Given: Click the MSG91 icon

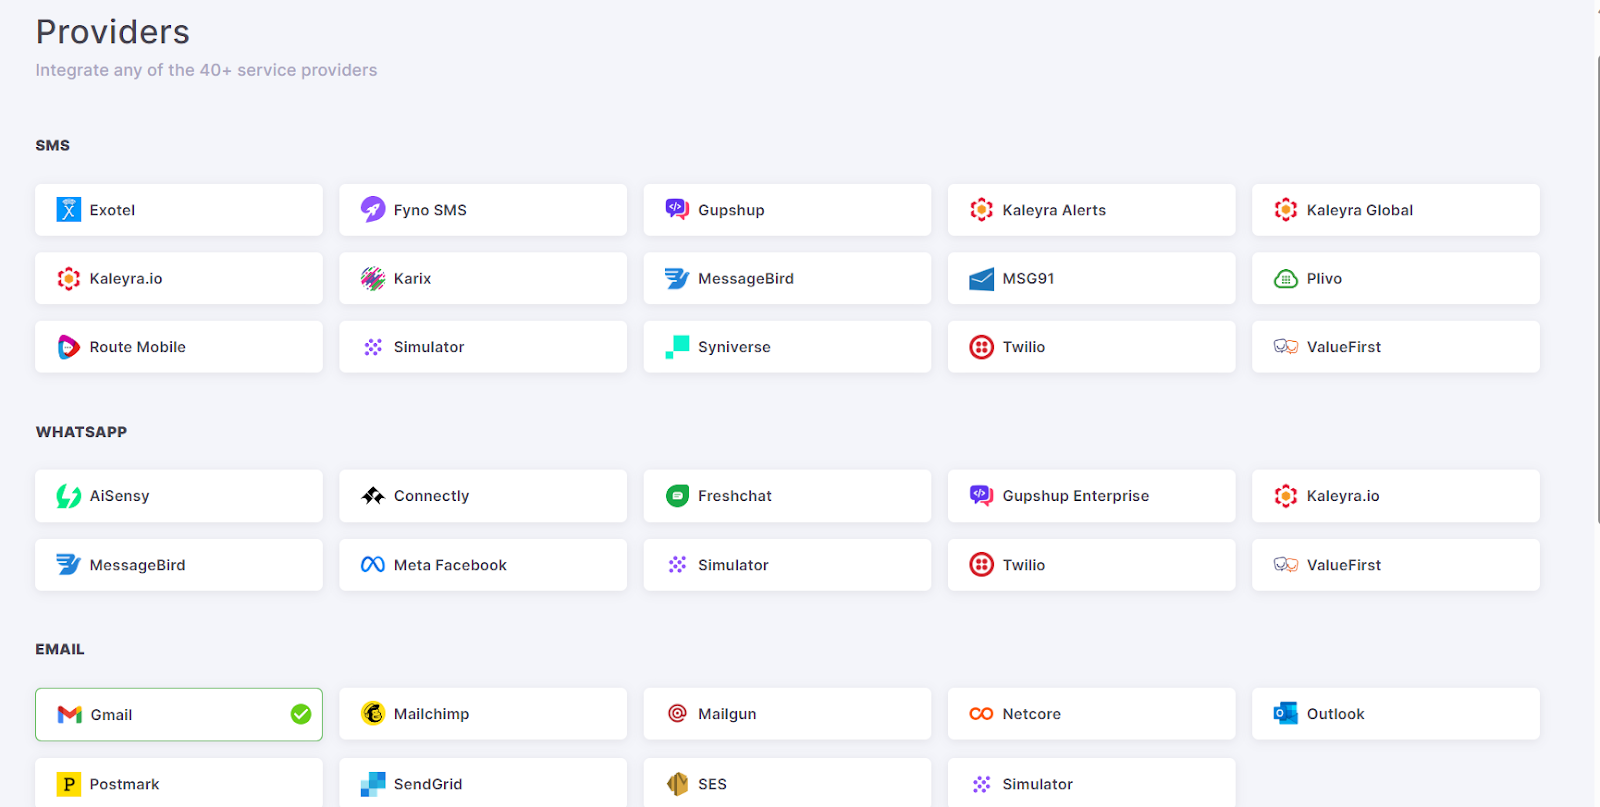Looking at the screenshot, I should point(982,279).
